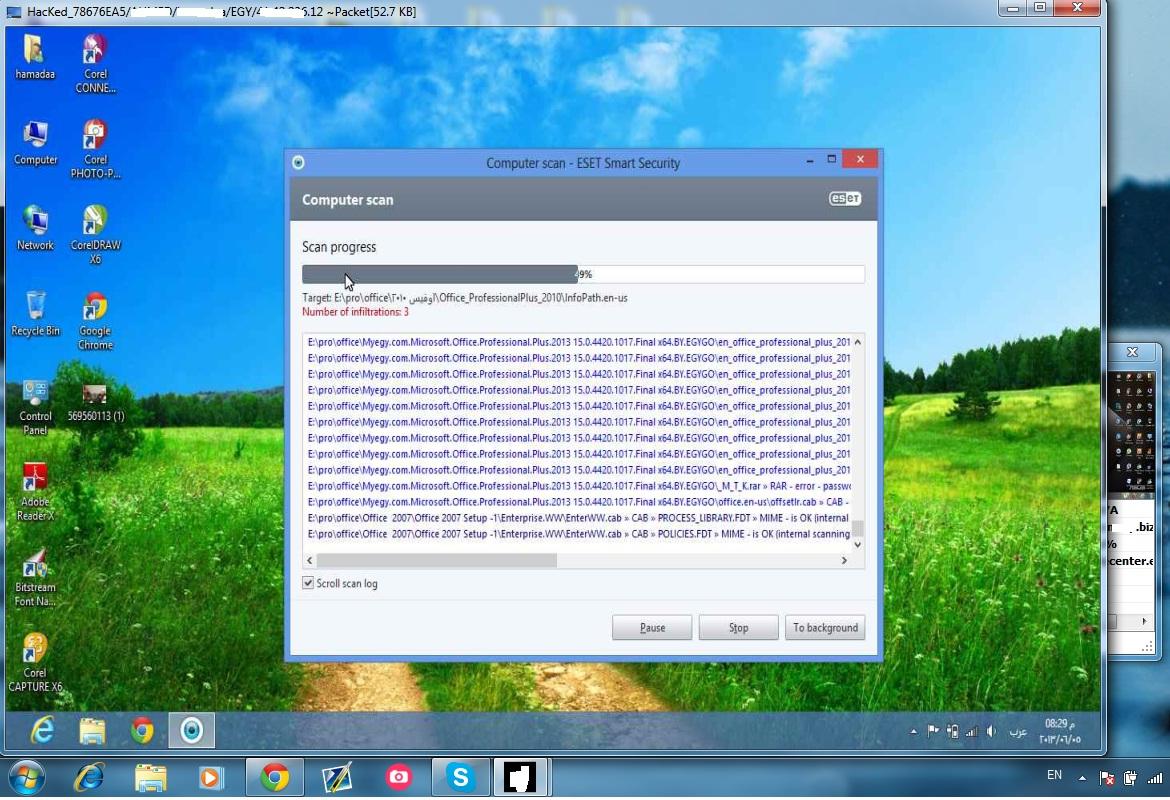1170x800 pixels.
Task: Launch Windows Media Player from the host taskbar
Action: point(210,778)
